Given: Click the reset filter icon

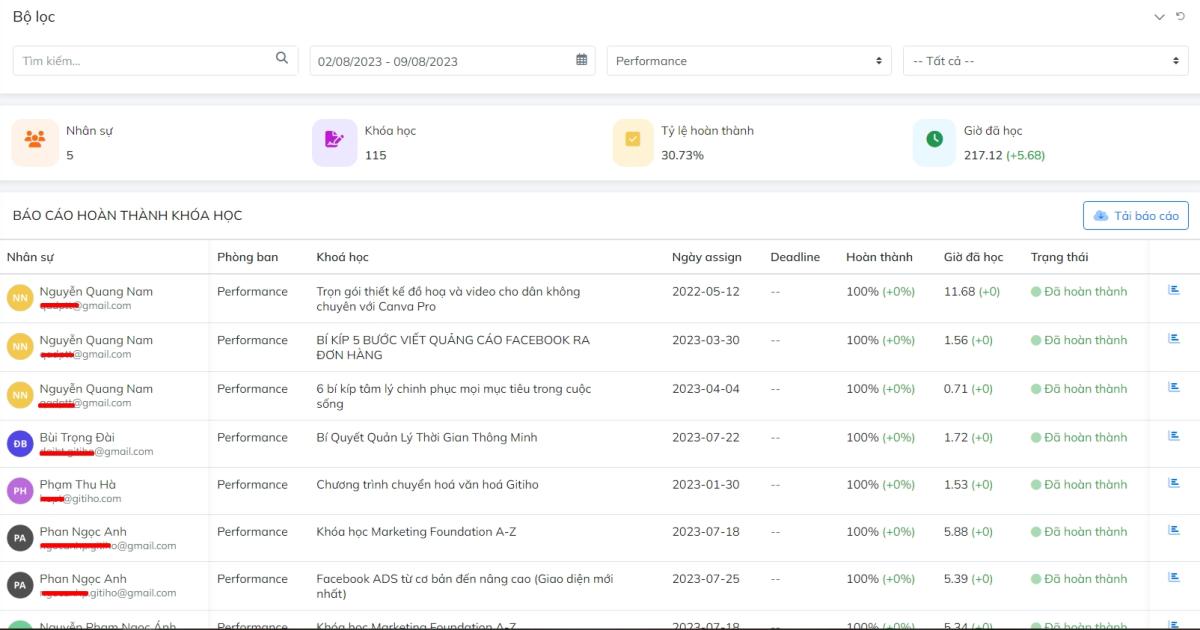Looking at the screenshot, I should 1181,17.
